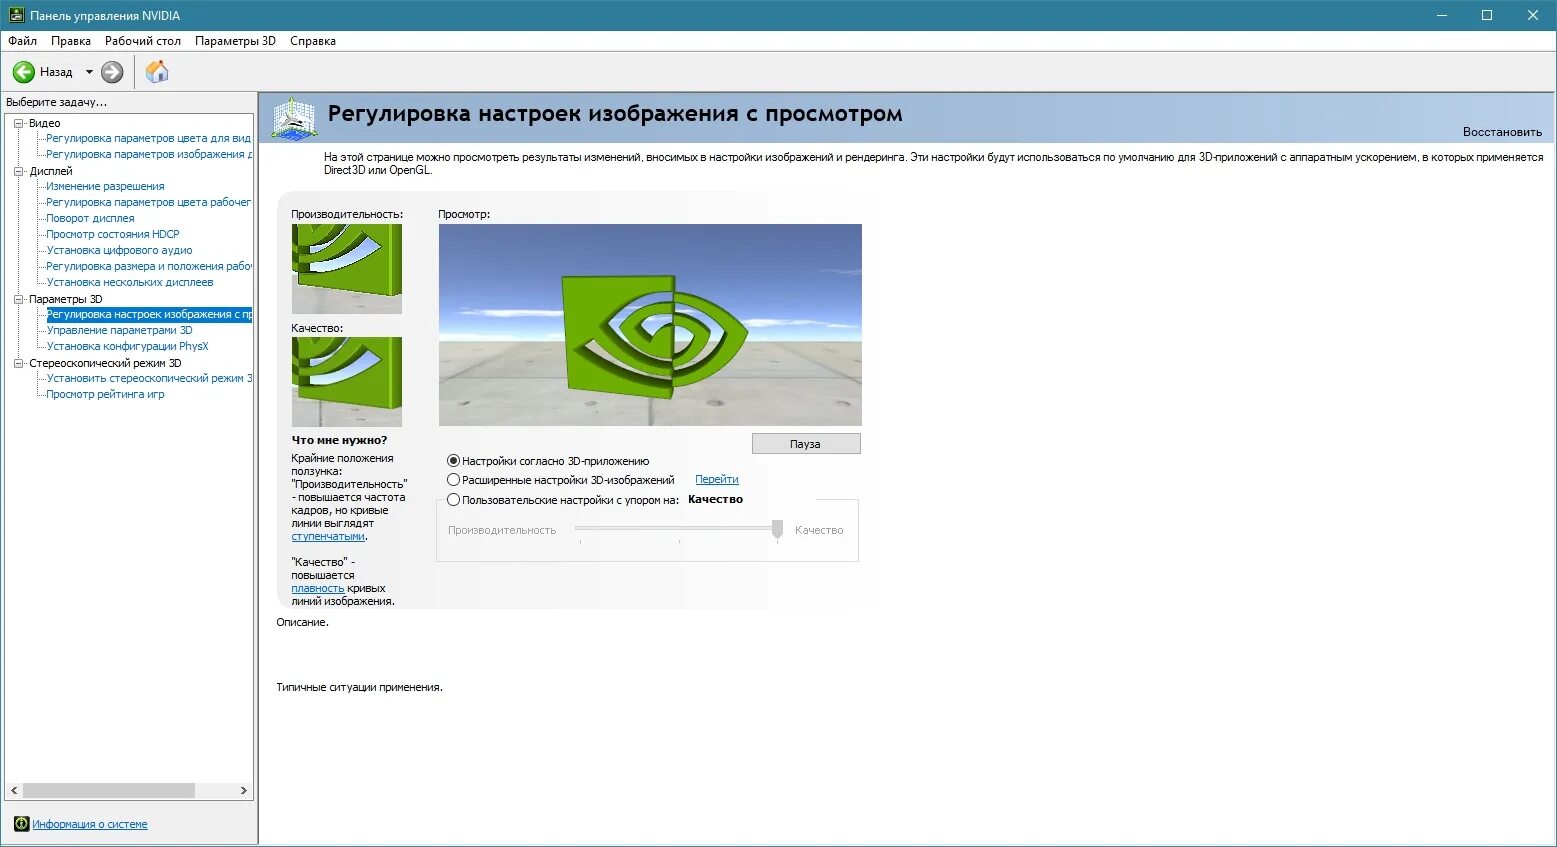Minimize the NVIDIA control panel window
This screenshot has width=1557, height=847.
pyautogui.click(x=1442, y=15)
